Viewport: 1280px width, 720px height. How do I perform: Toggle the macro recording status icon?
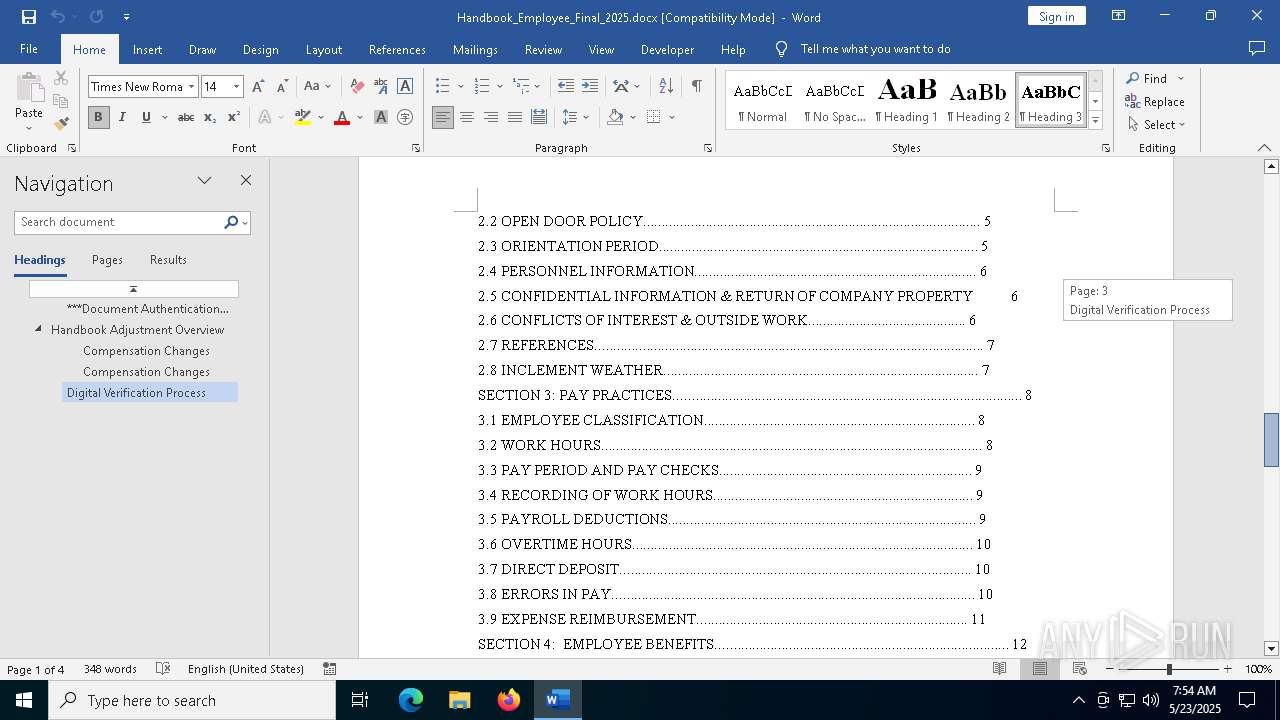click(x=330, y=669)
